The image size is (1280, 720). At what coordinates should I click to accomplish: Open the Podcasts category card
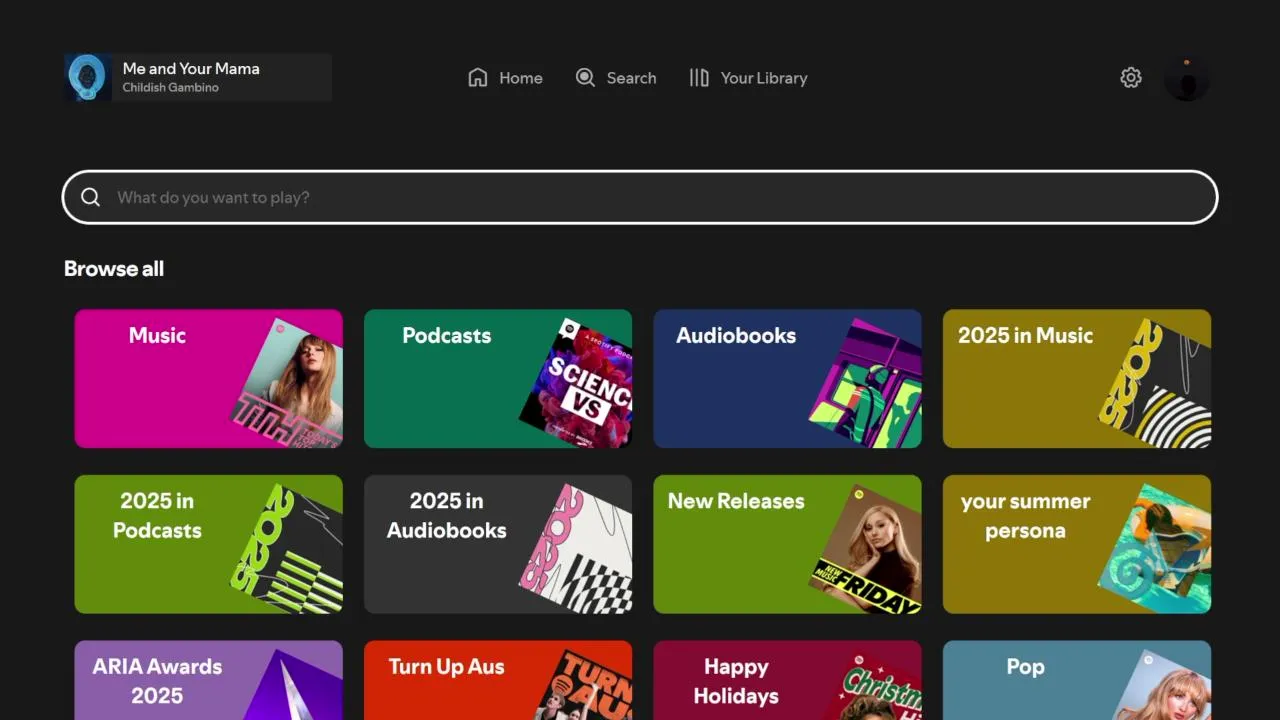pyautogui.click(x=498, y=379)
